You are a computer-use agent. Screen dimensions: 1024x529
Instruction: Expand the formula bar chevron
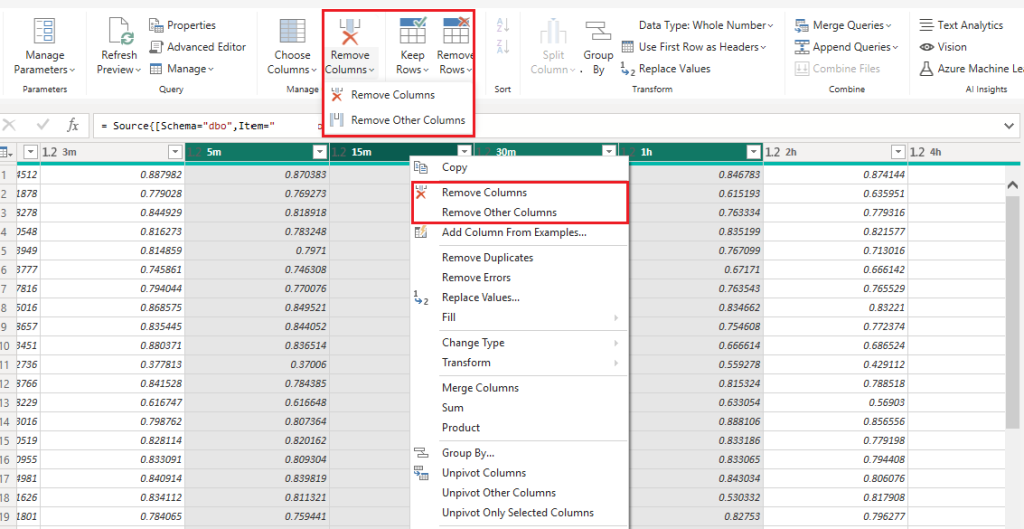point(1009,125)
